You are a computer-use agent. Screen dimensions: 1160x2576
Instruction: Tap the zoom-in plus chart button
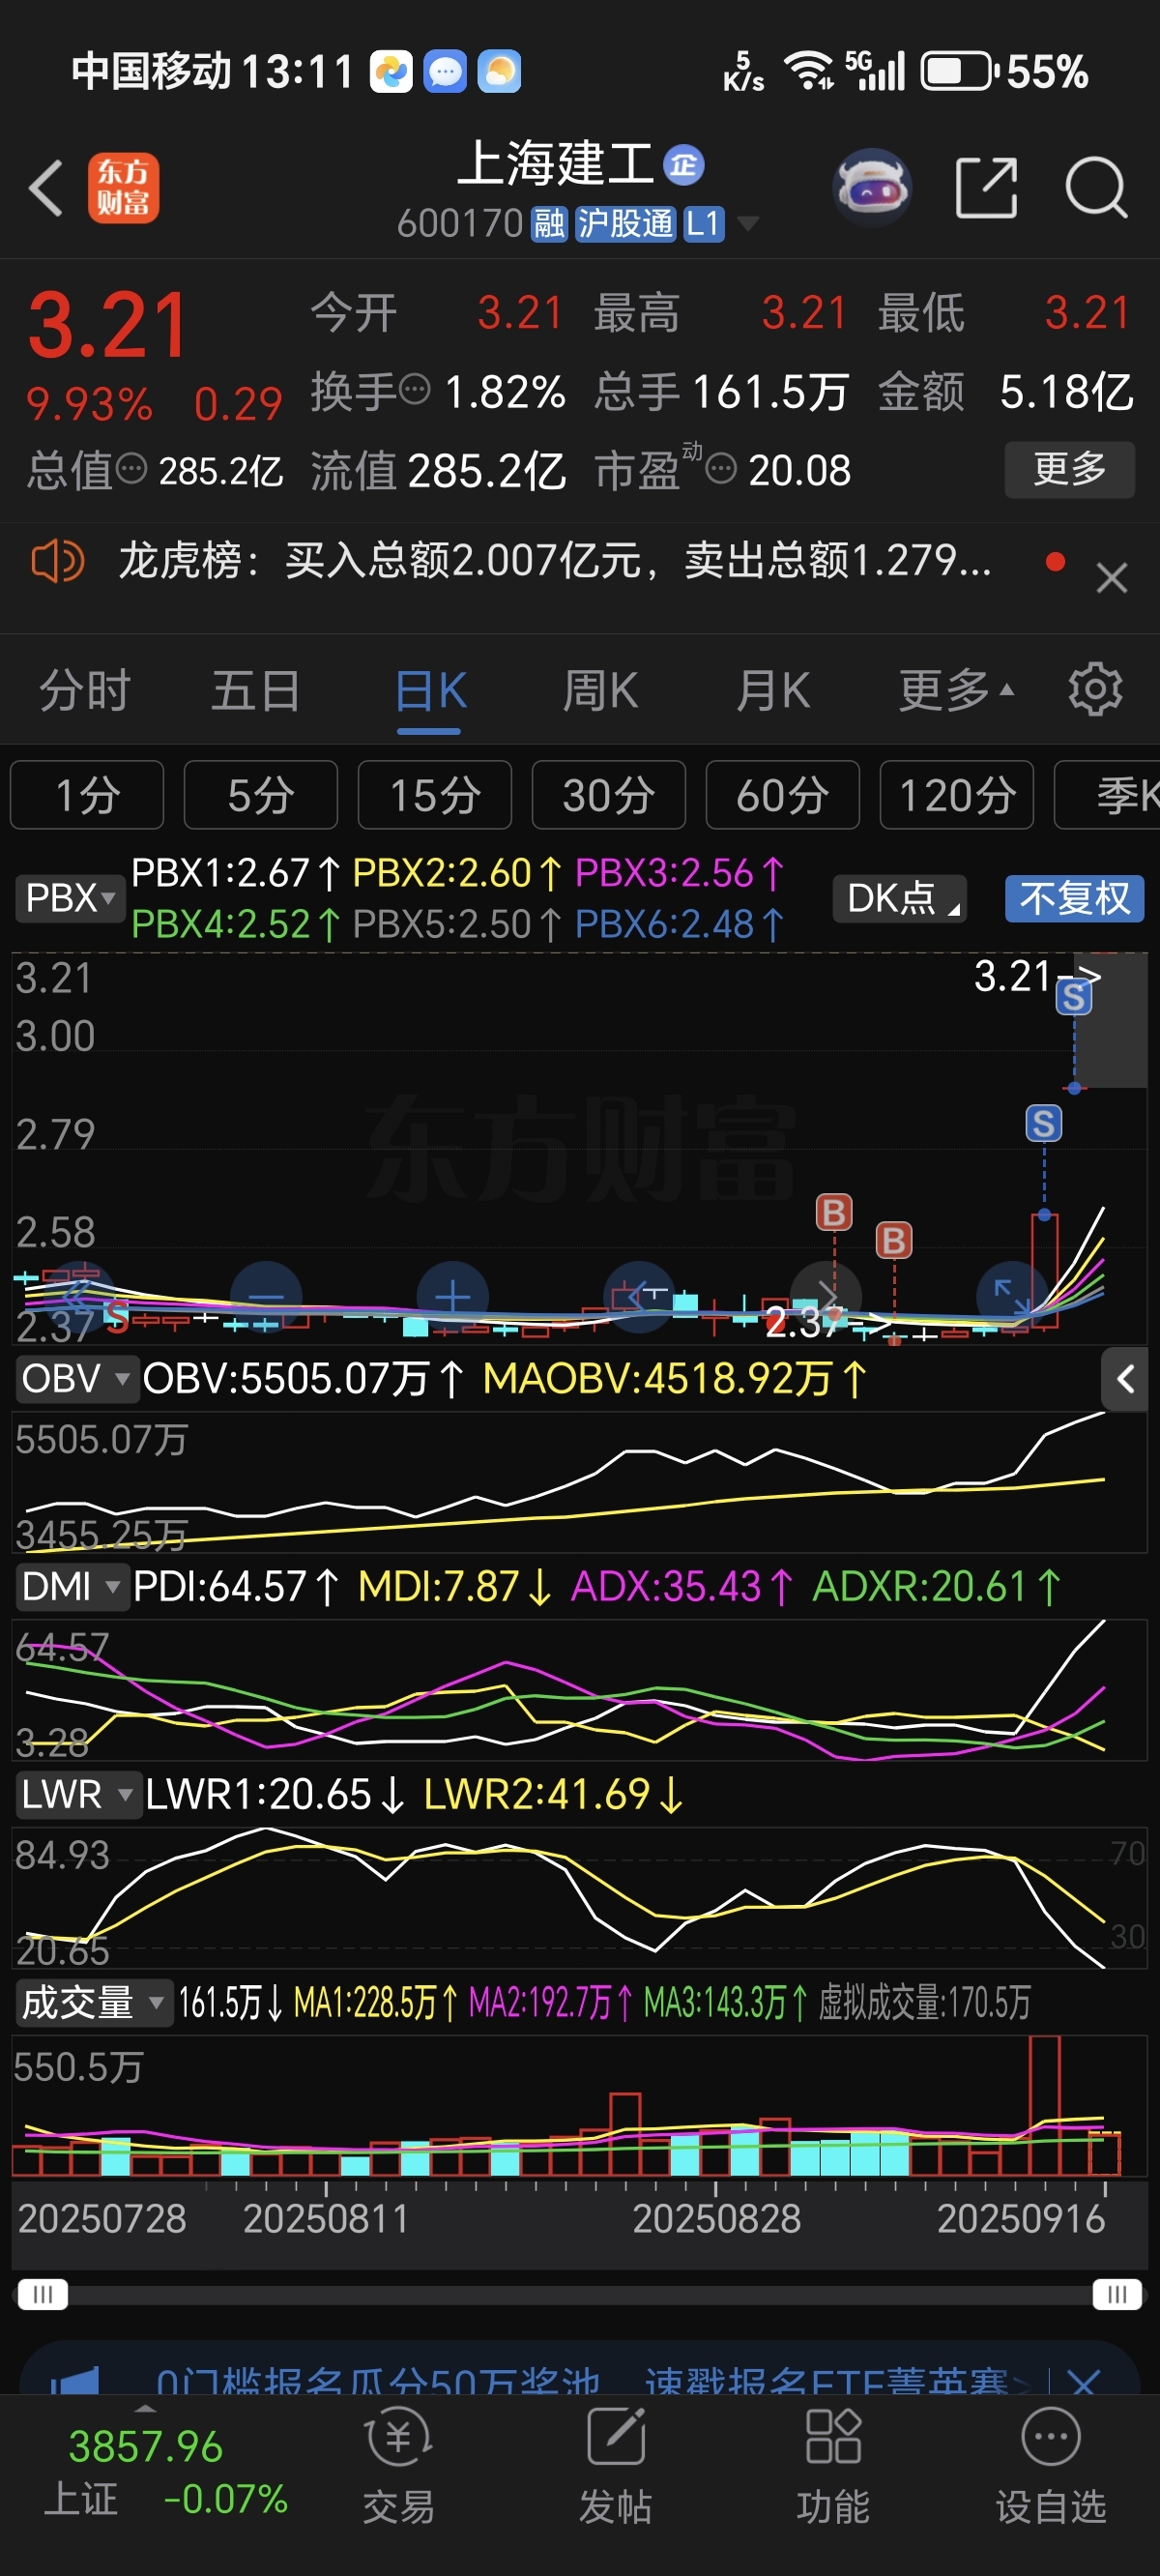pyautogui.click(x=453, y=1297)
